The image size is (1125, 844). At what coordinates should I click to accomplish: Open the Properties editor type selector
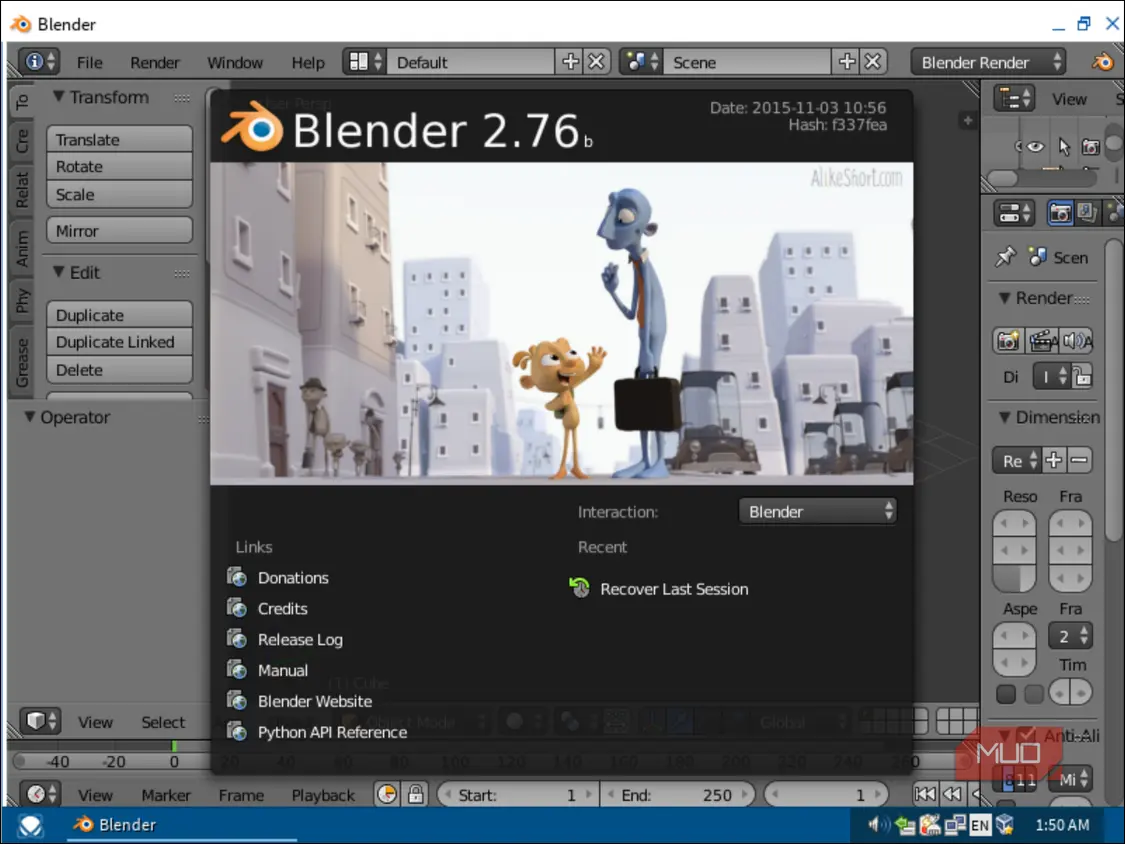(x=1014, y=212)
